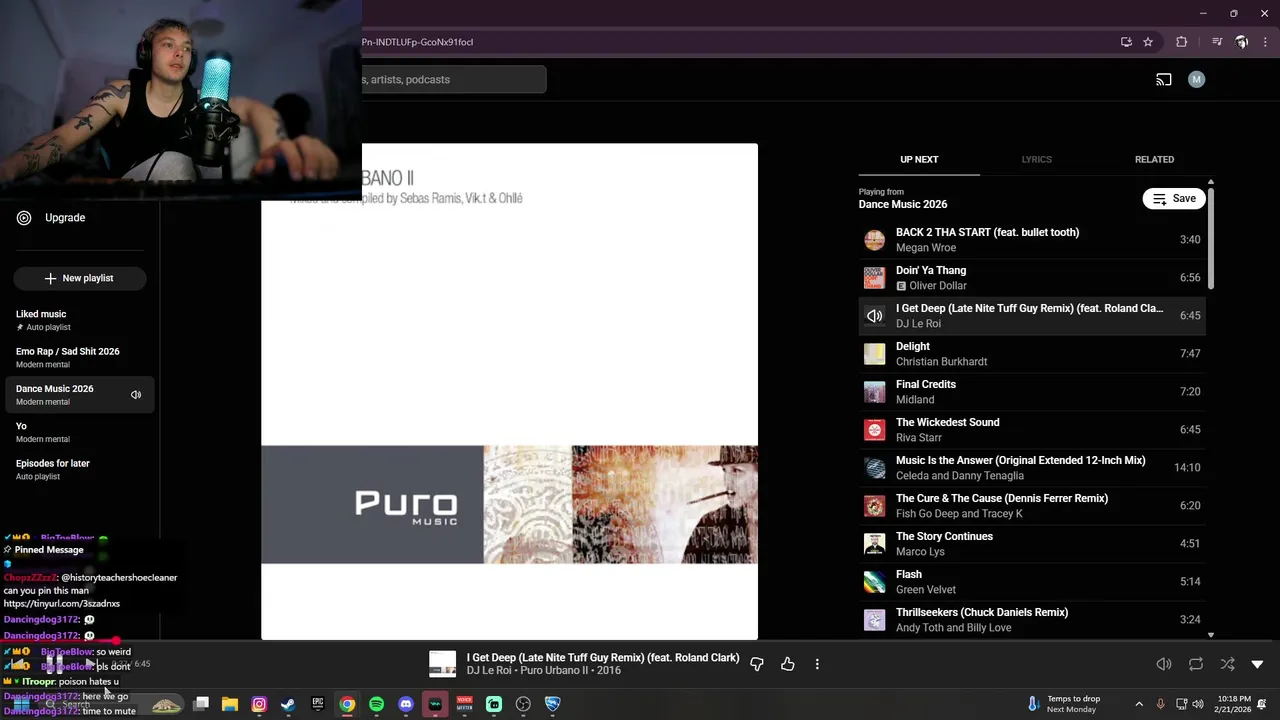Save the queue with Save button
1280x720 pixels.
pos(1174,198)
